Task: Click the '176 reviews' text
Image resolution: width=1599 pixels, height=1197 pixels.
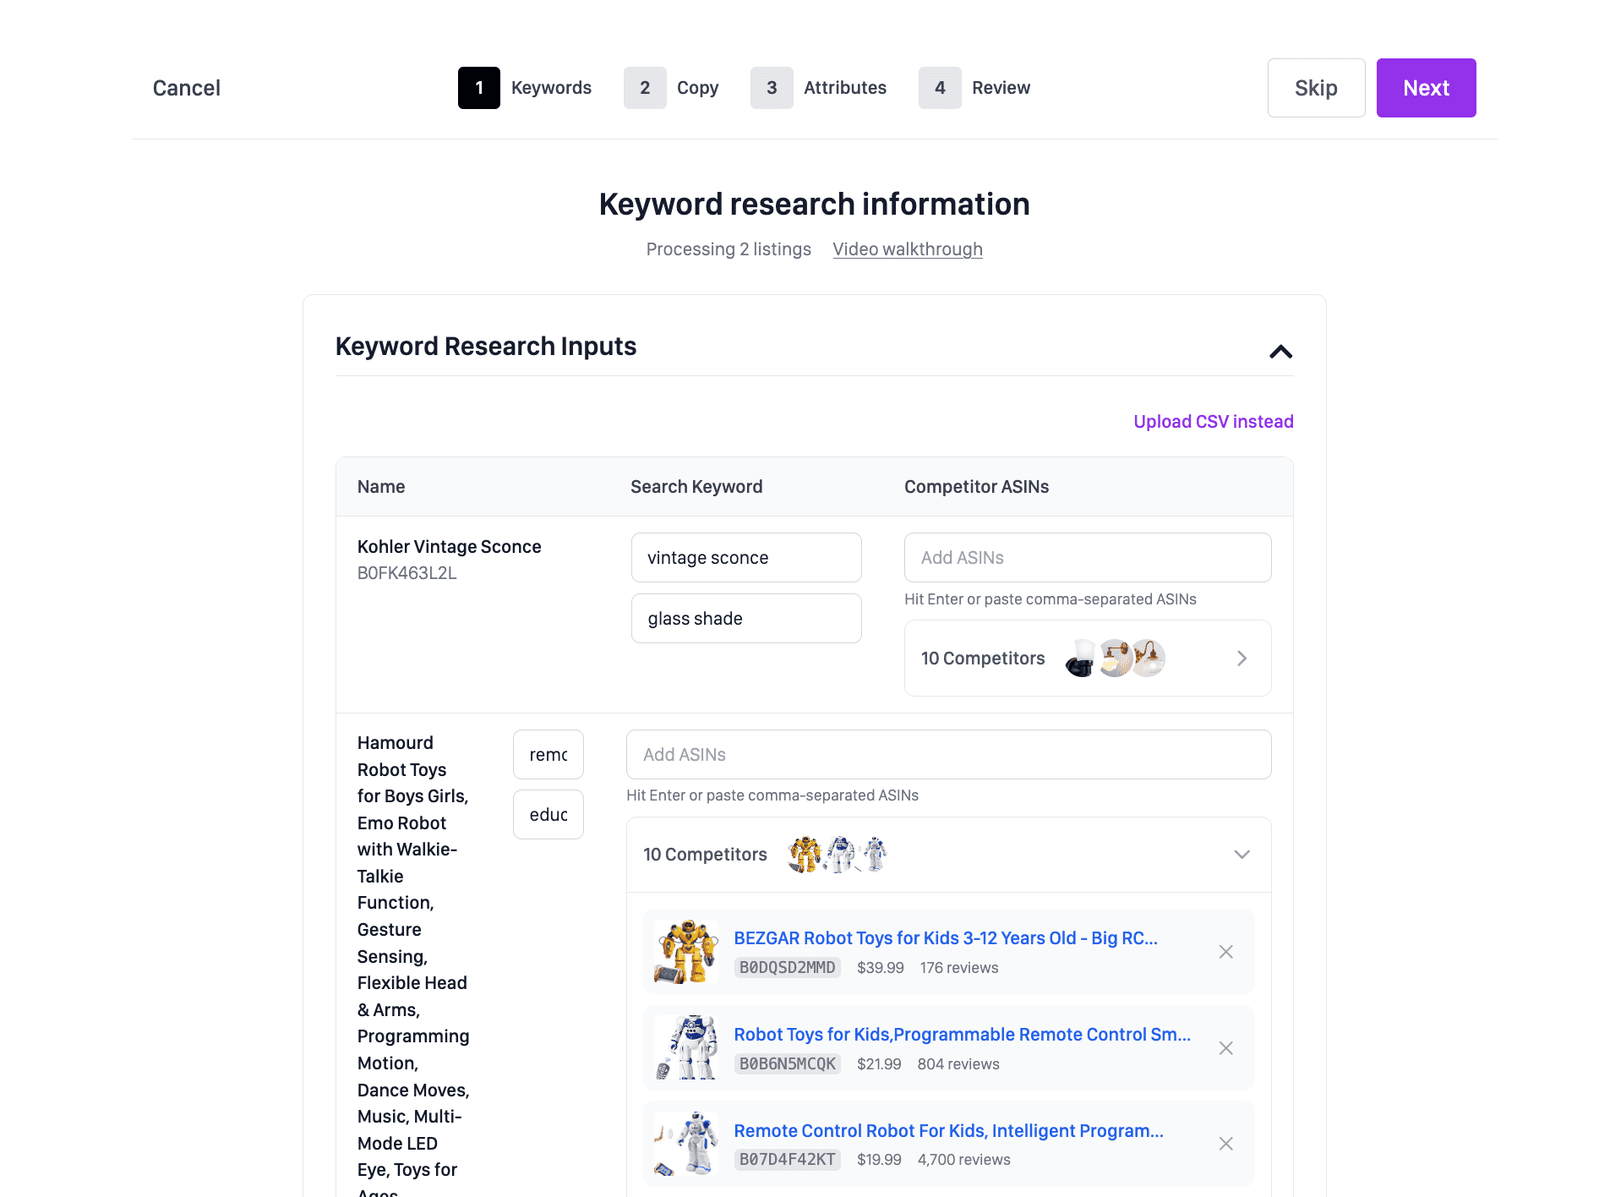Action: click(959, 968)
